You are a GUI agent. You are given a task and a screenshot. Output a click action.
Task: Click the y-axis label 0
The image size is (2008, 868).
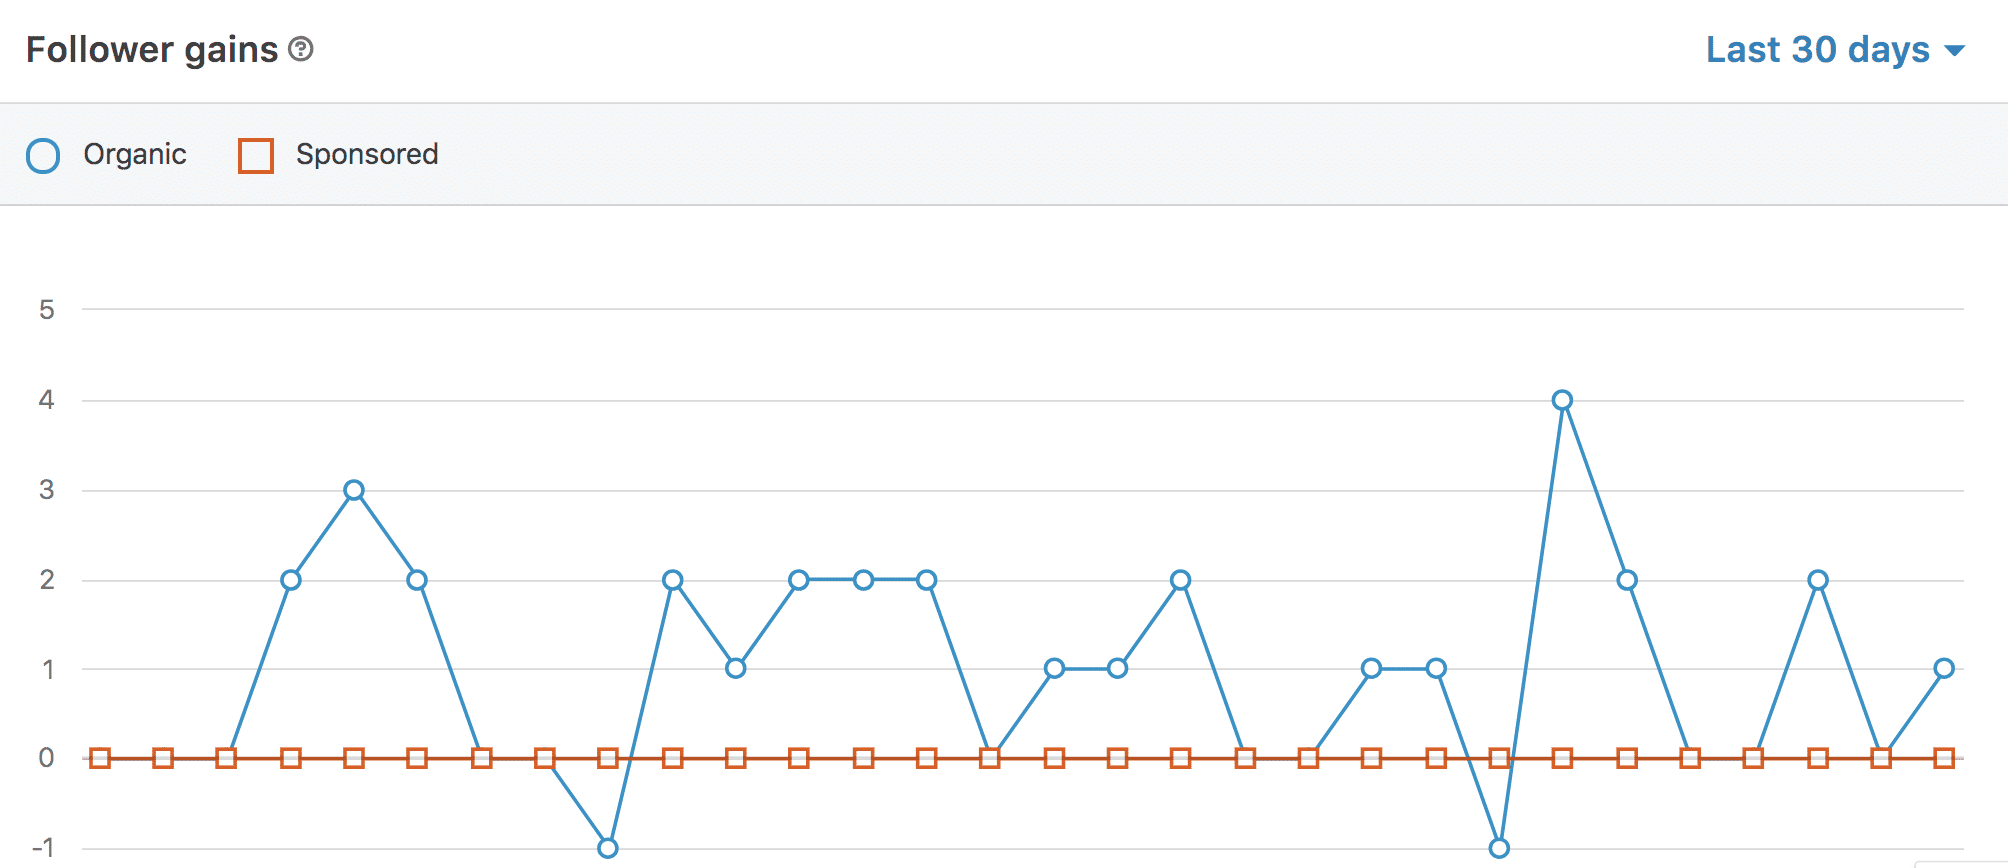click(47, 758)
